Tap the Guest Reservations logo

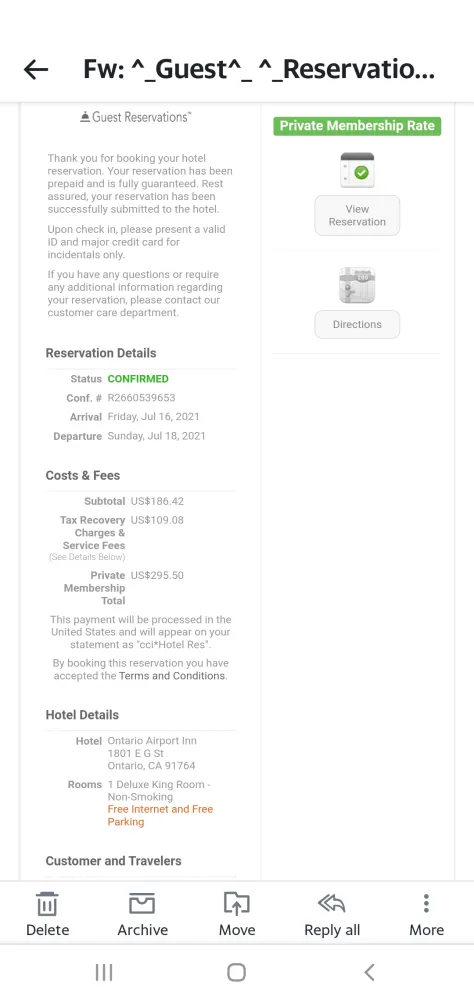coord(136,117)
